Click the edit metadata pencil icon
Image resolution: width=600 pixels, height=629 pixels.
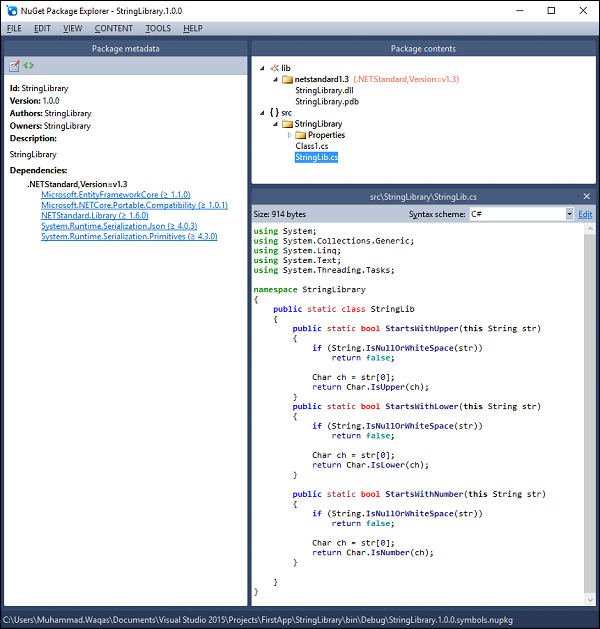tap(14, 66)
